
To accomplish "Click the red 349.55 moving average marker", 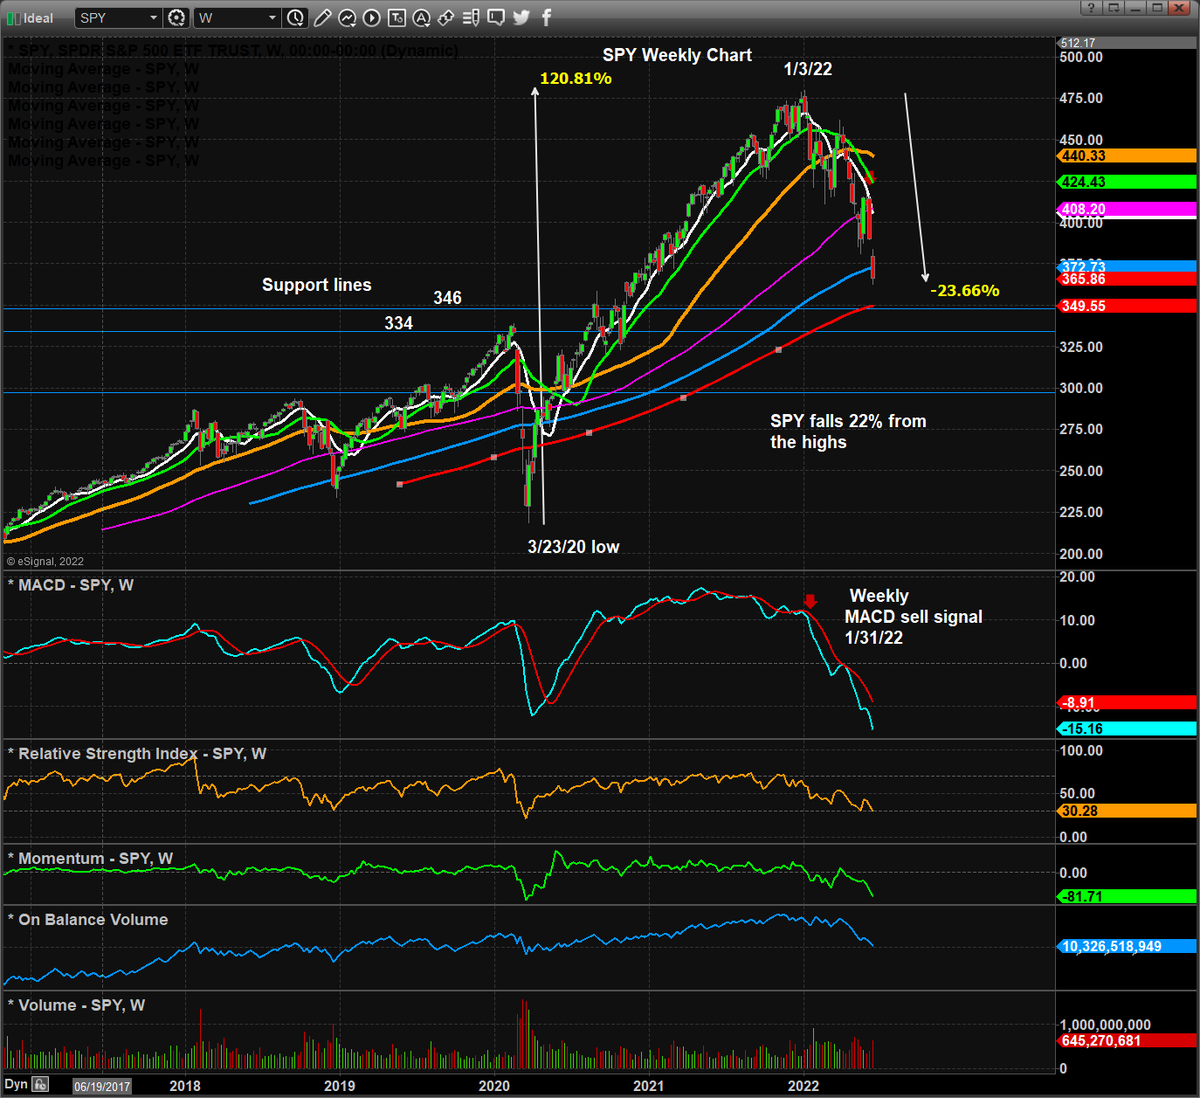I will point(1127,306).
